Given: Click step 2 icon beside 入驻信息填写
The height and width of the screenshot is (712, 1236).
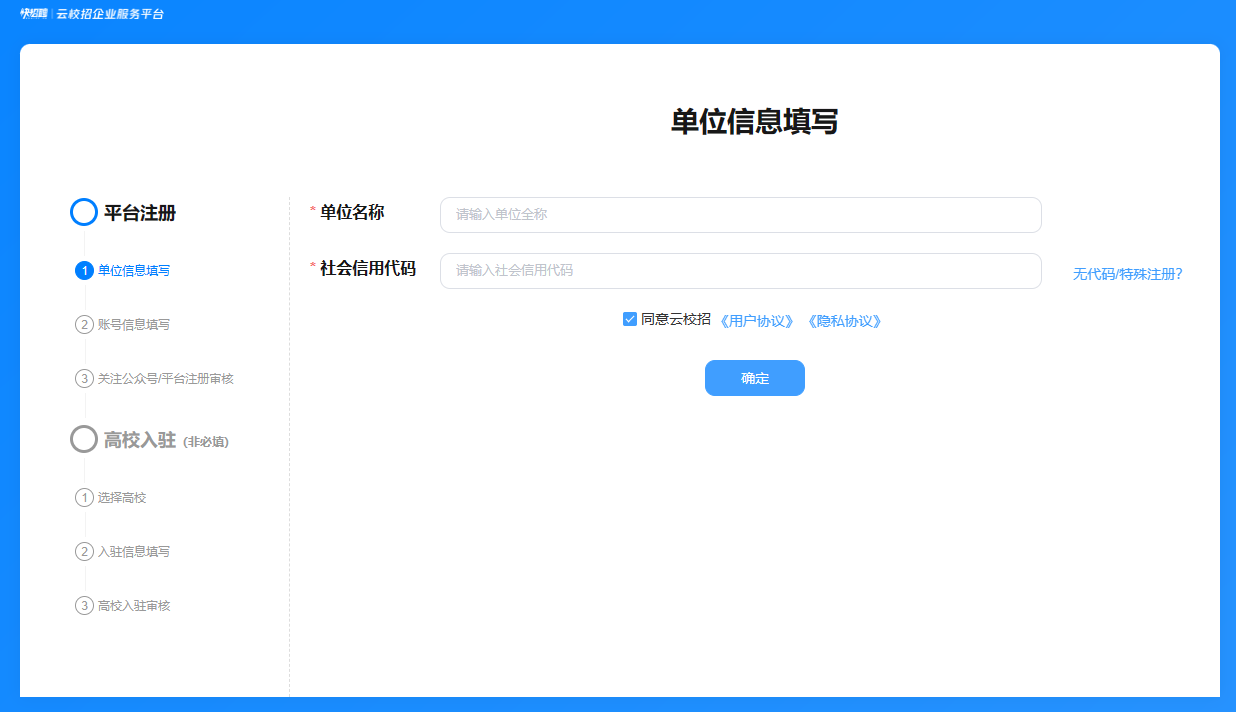Looking at the screenshot, I should tap(84, 551).
